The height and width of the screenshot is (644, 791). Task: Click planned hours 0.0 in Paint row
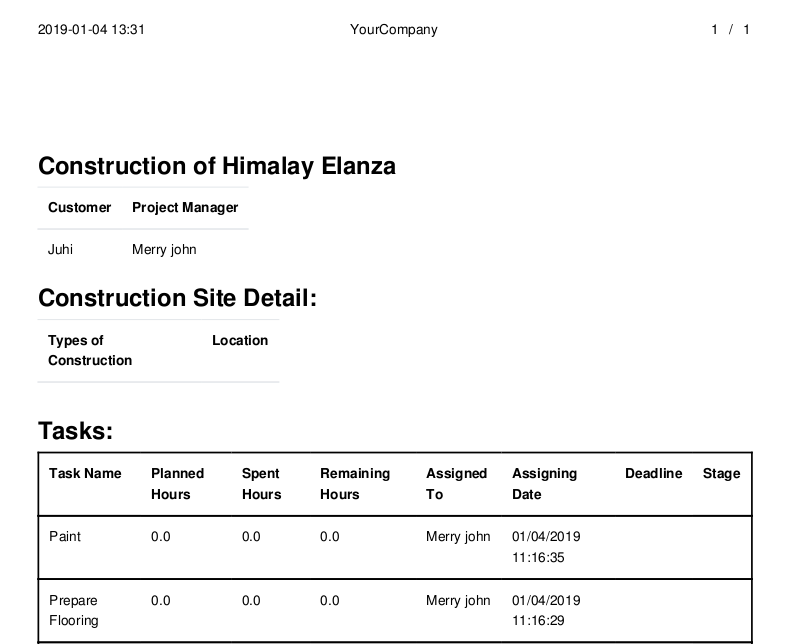[160, 537]
